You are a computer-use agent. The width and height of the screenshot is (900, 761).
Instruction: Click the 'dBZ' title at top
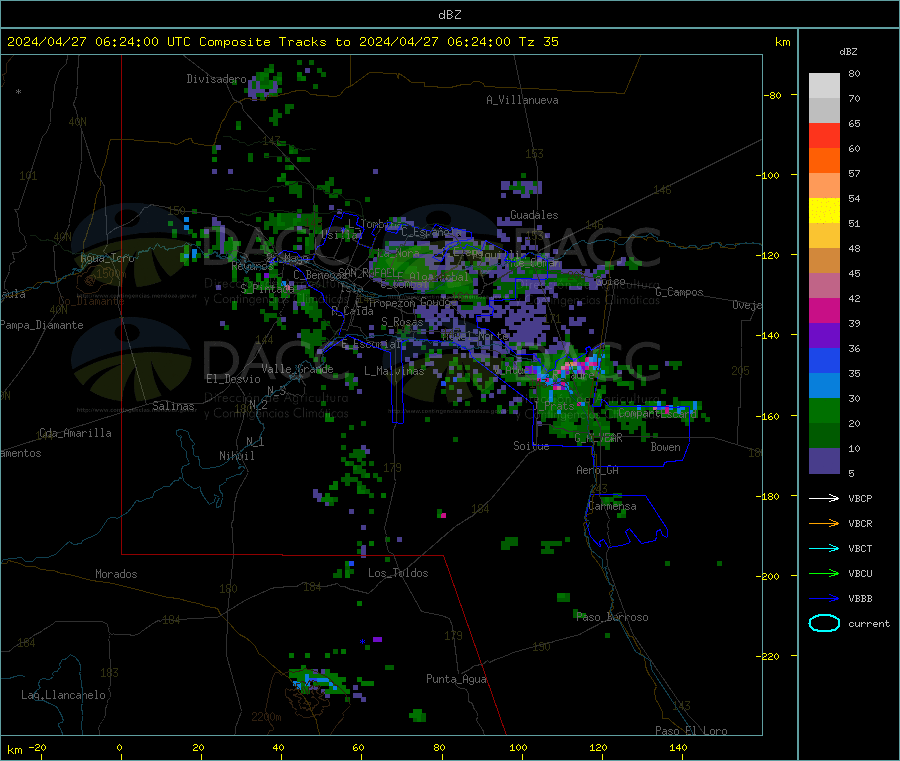click(x=449, y=15)
